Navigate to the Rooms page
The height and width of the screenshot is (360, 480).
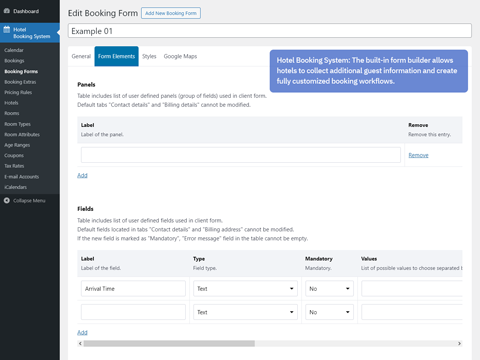point(12,113)
